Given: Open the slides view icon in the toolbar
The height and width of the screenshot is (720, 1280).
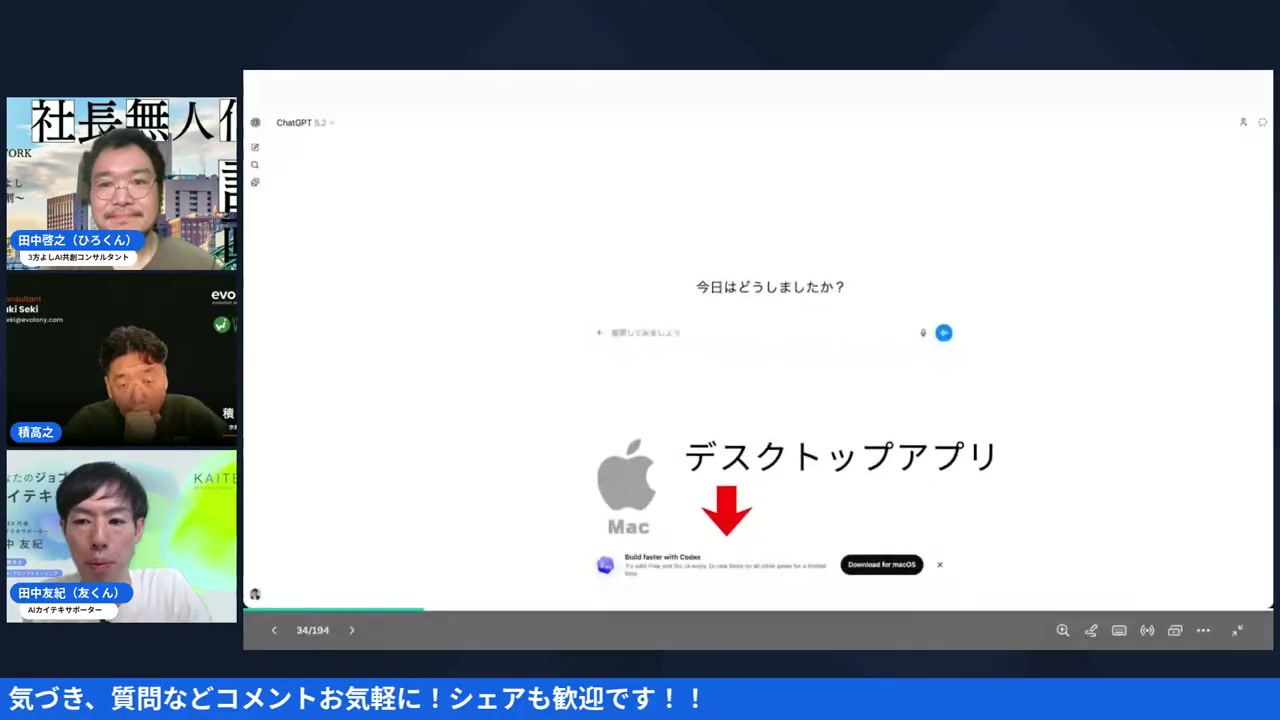Looking at the screenshot, I should coord(1175,630).
